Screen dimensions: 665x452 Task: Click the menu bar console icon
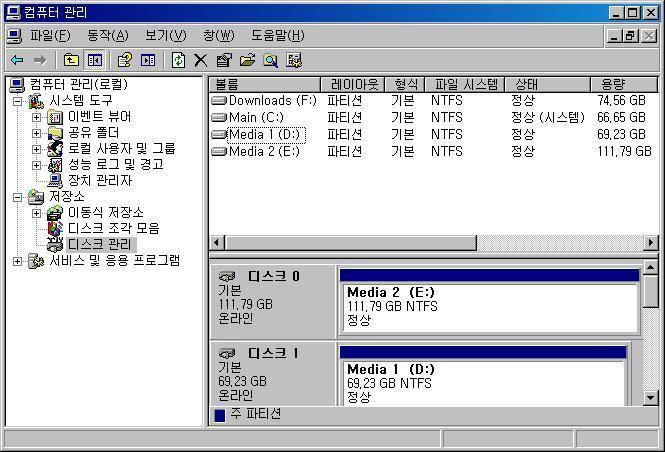(x=14, y=36)
